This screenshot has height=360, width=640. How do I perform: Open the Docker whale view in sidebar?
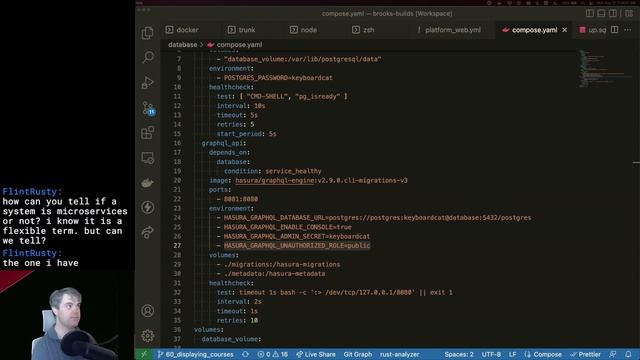point(148,182)
